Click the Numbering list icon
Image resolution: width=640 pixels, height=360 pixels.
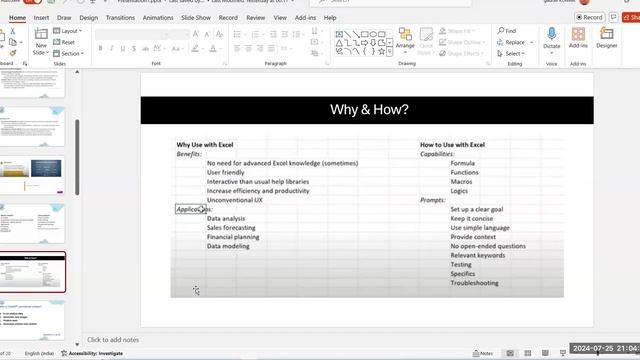tap(257, 35)
